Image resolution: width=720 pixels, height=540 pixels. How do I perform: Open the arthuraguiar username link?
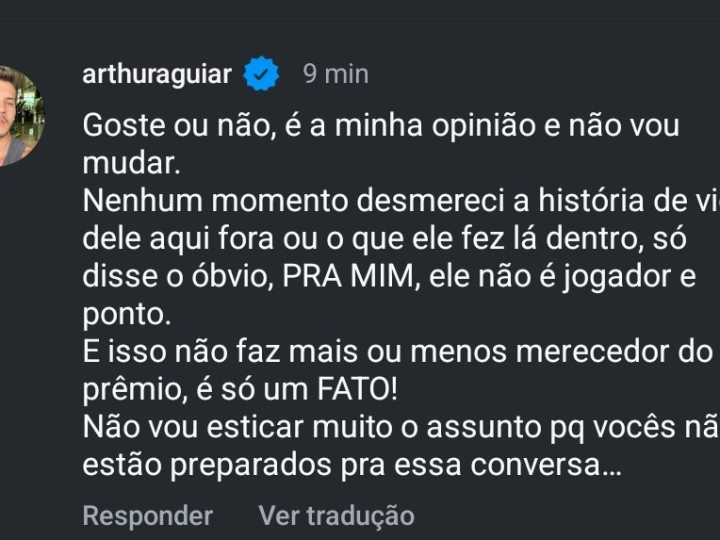coord(158,75)
